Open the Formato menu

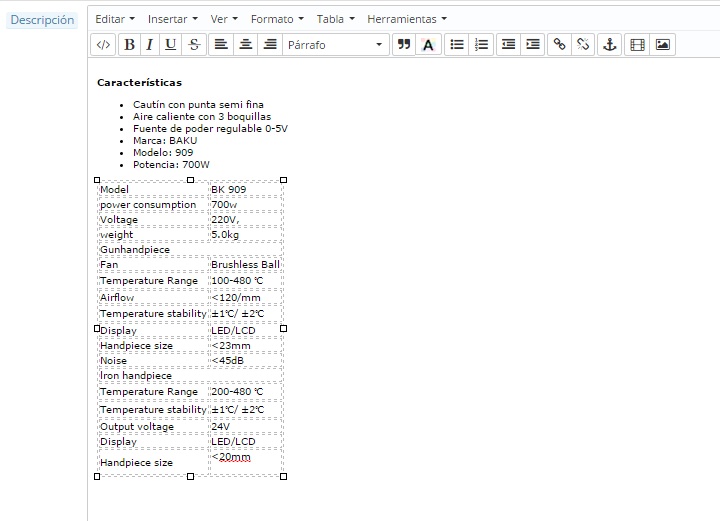(277, 19)
